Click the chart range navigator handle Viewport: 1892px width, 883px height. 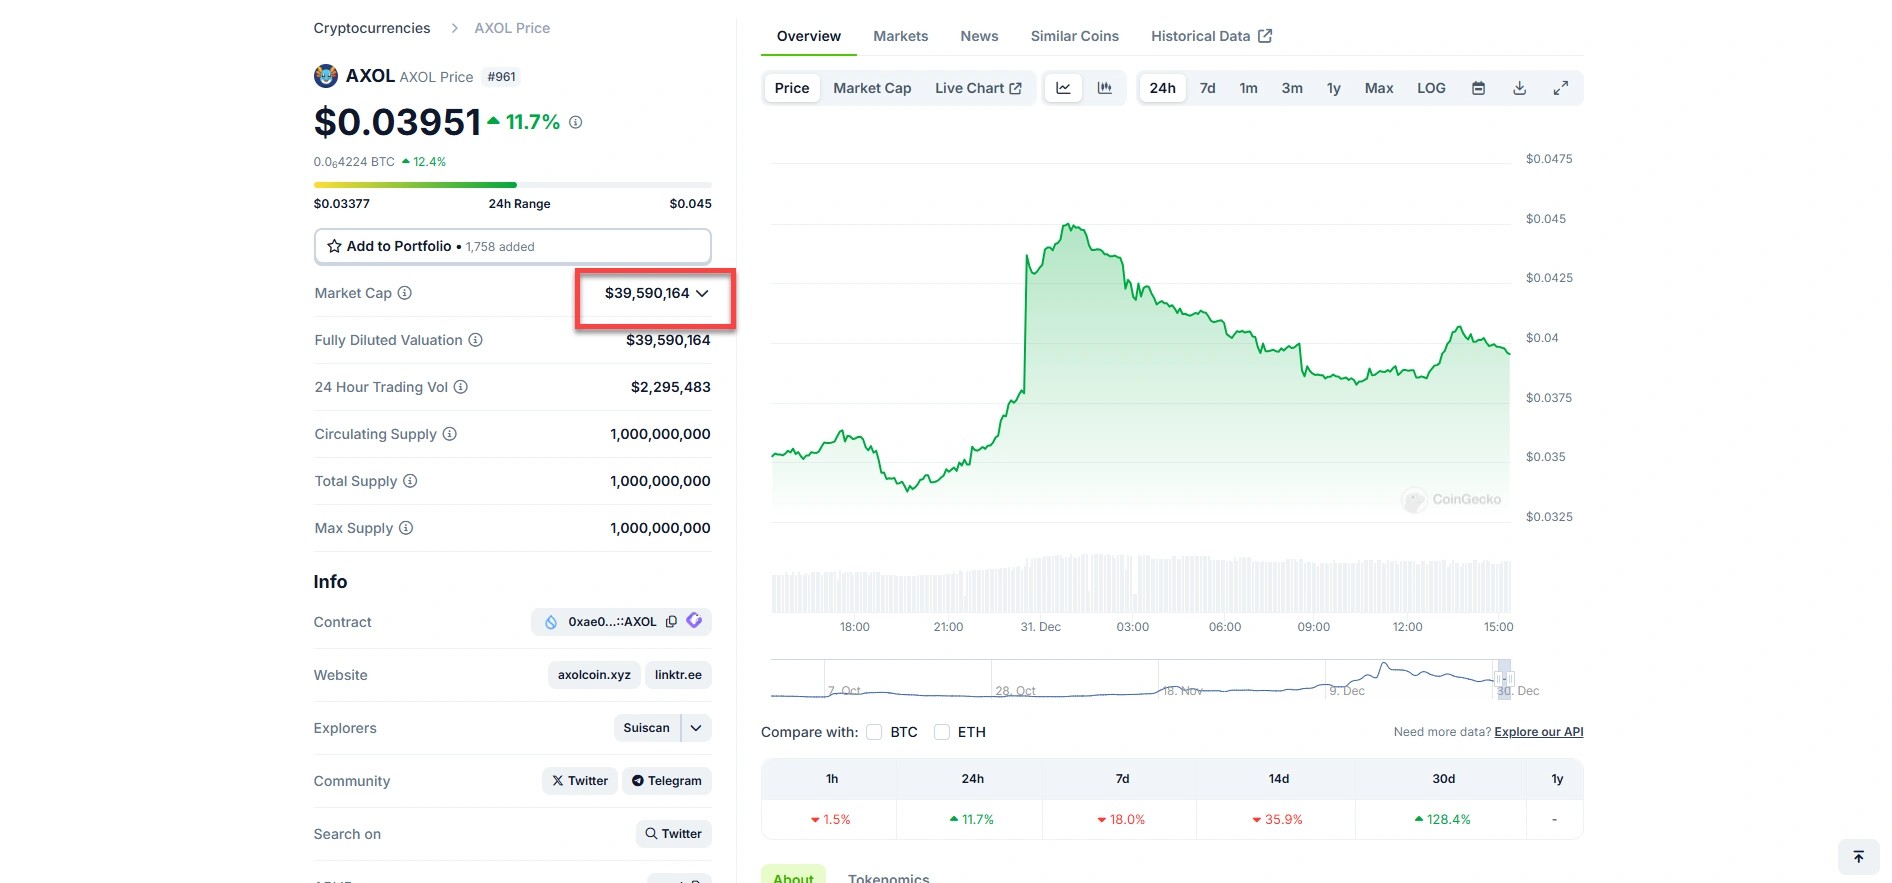tap(1503, 678)
